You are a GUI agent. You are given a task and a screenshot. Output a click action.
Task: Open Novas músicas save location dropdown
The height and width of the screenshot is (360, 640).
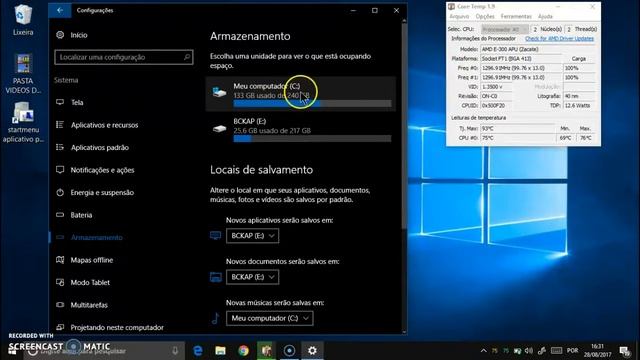coord(270,318)
